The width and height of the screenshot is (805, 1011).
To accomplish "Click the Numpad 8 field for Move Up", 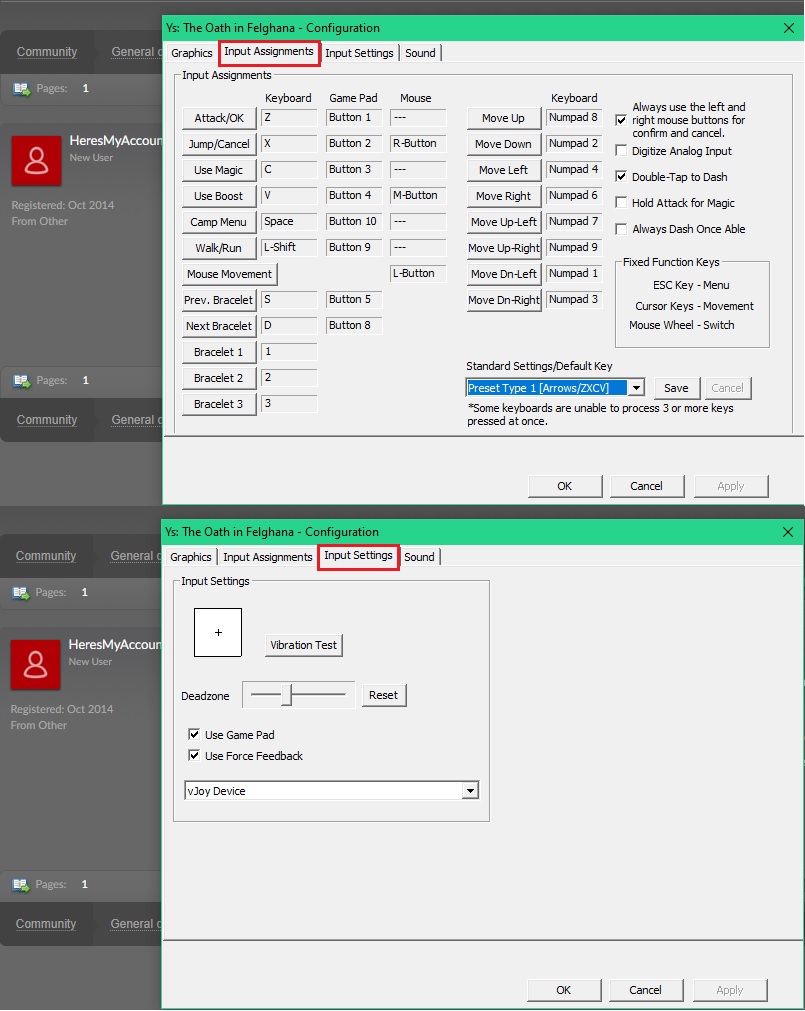I will [574, 118].
